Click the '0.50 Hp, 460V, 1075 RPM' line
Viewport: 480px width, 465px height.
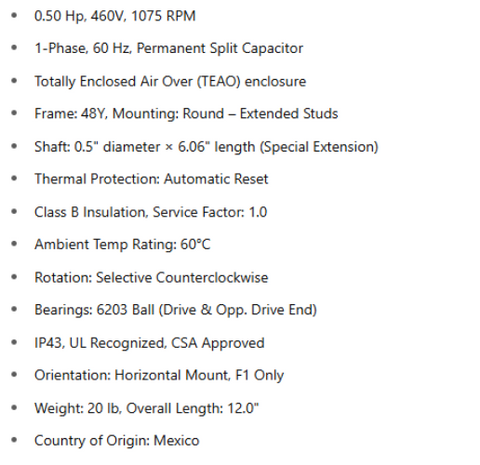pyautogui.click(x=115, y=16)
